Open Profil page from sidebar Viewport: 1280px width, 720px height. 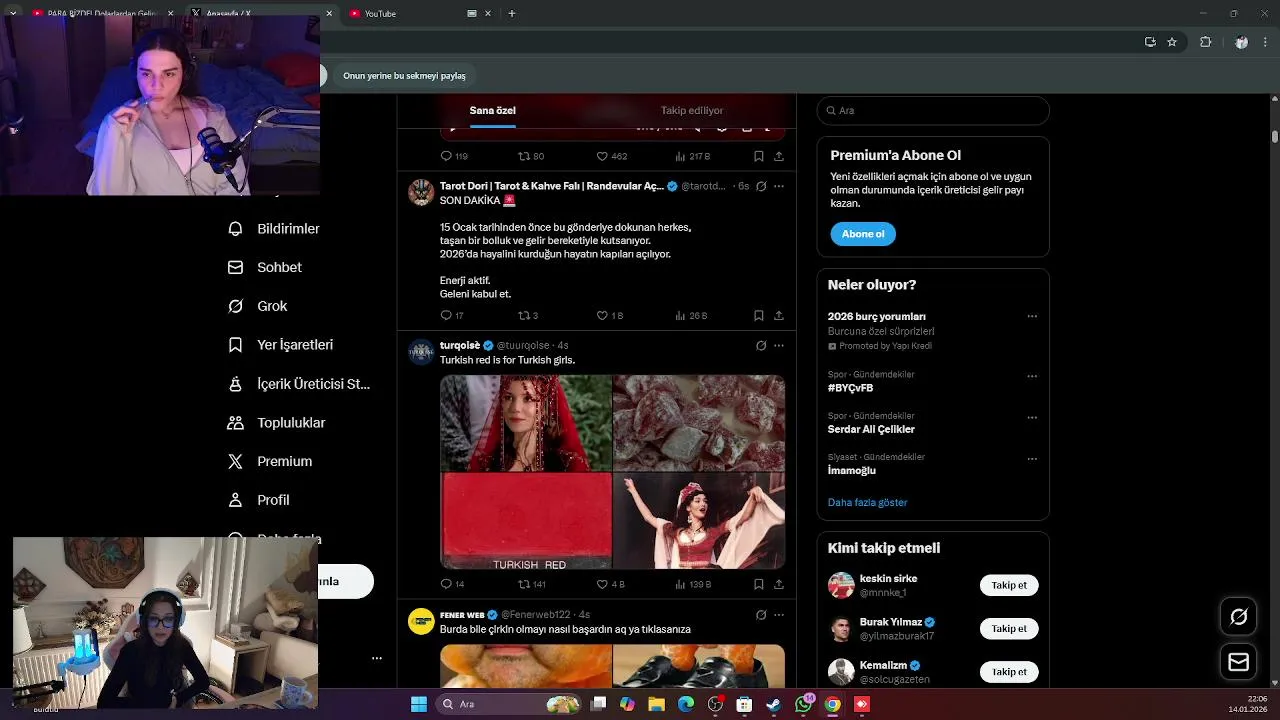(259, 500)
